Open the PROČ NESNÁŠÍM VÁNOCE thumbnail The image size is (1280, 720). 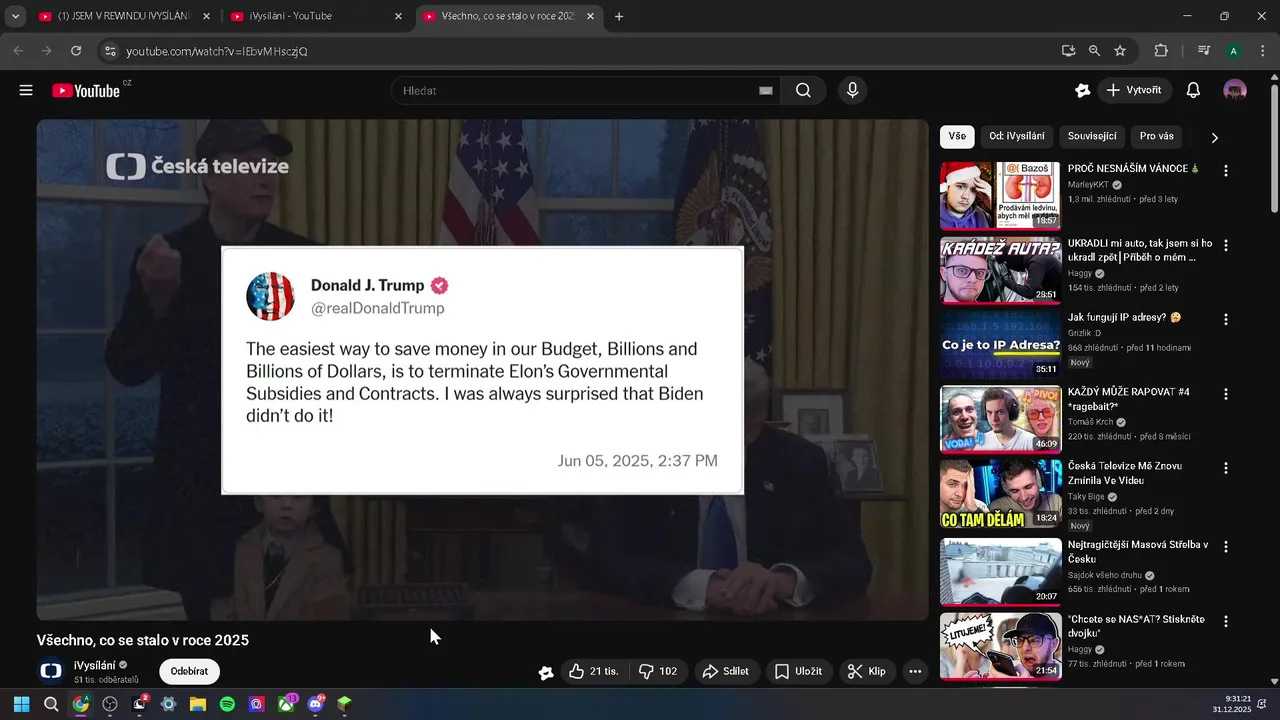pyautogui.click(x=1000, y=196)
